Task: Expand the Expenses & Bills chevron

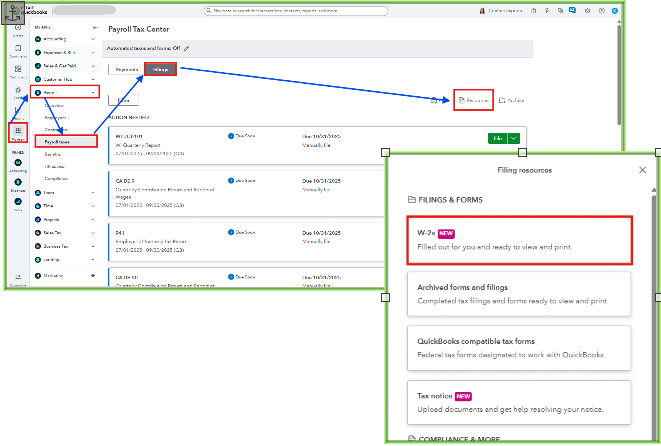Action: tap(93, 53)
